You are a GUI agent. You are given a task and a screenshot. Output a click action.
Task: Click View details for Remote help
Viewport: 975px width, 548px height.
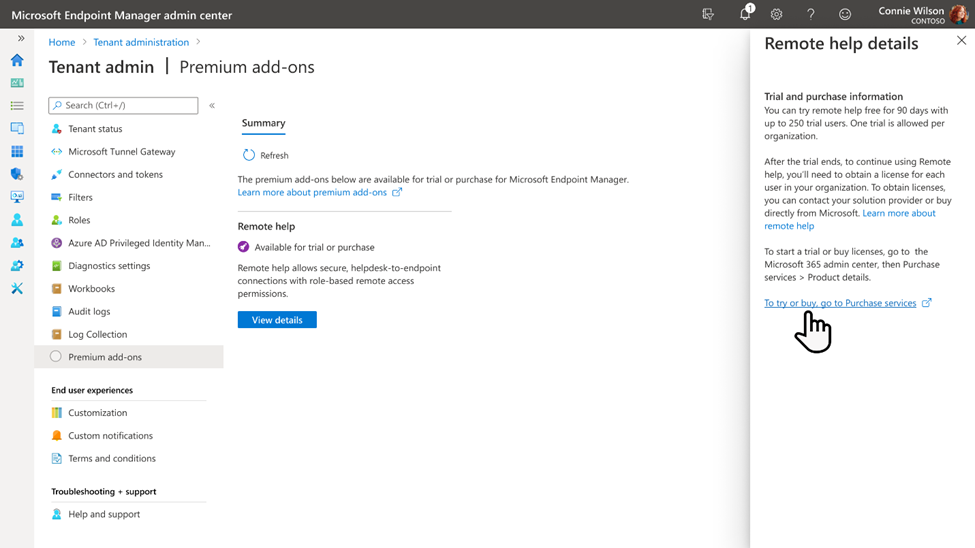(x=277, y=320)
